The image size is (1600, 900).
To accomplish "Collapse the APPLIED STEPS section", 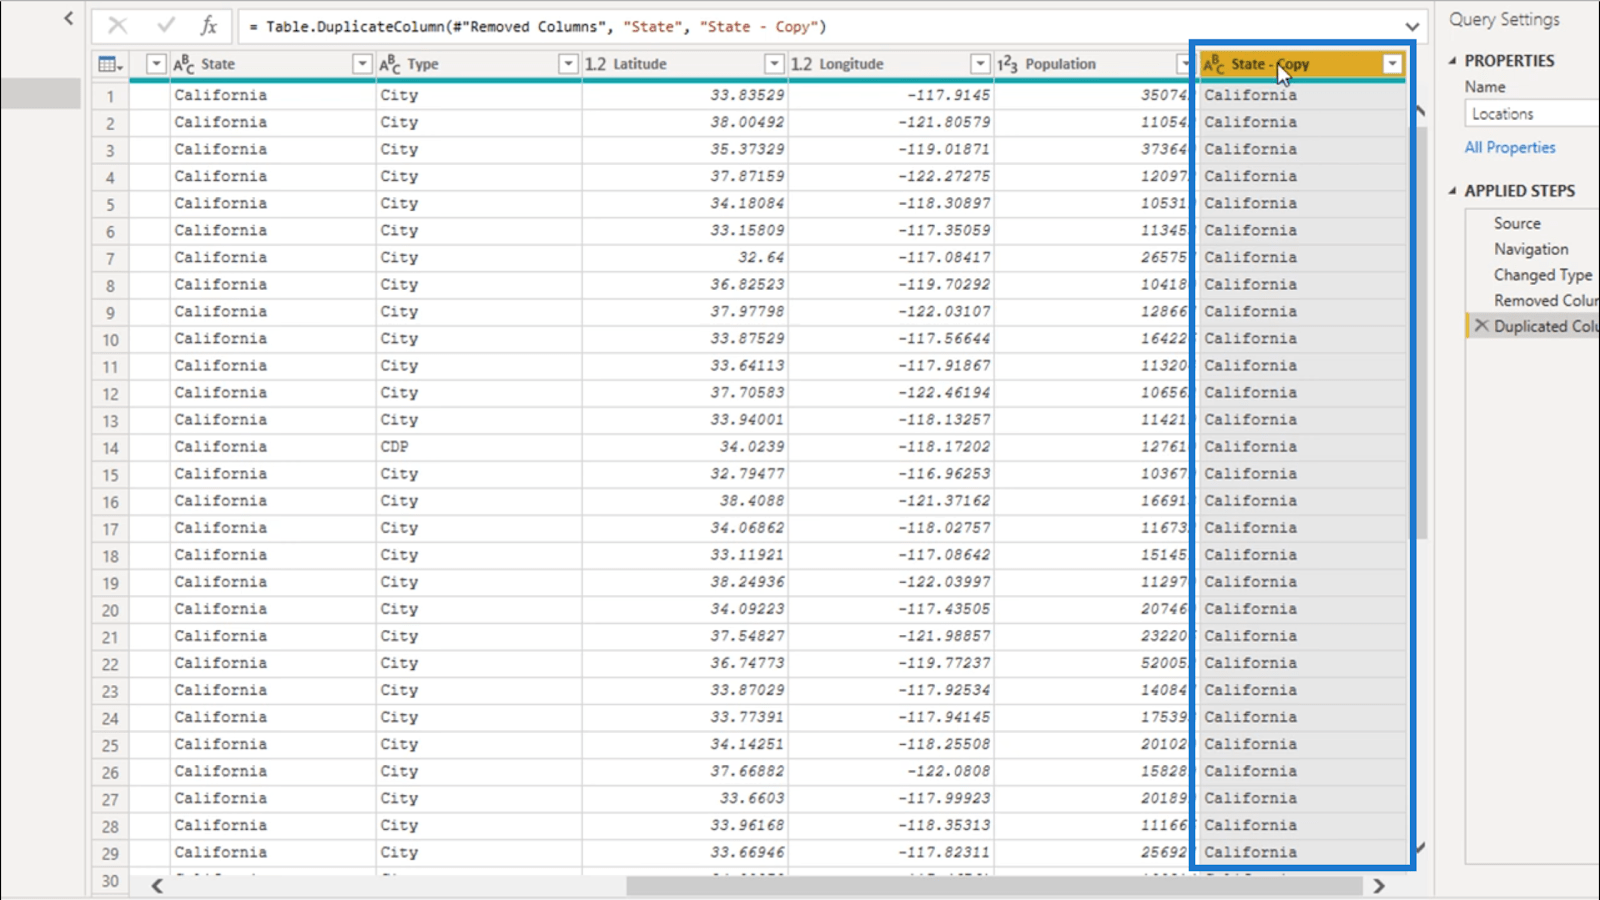I will tap(1453, 191).
